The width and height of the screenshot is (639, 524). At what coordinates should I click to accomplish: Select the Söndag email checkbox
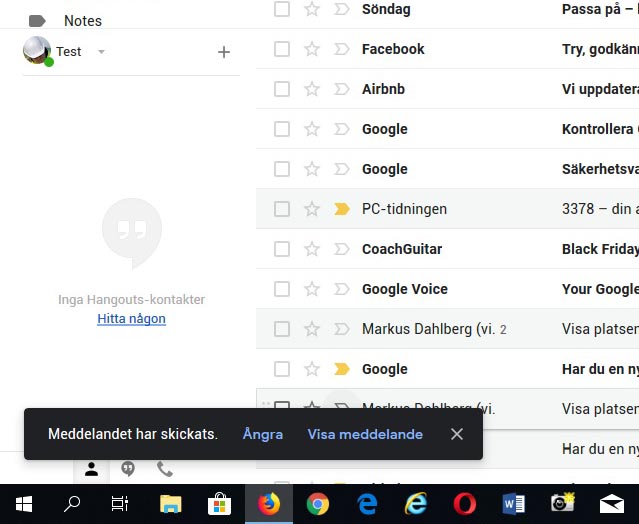point(282,9)
